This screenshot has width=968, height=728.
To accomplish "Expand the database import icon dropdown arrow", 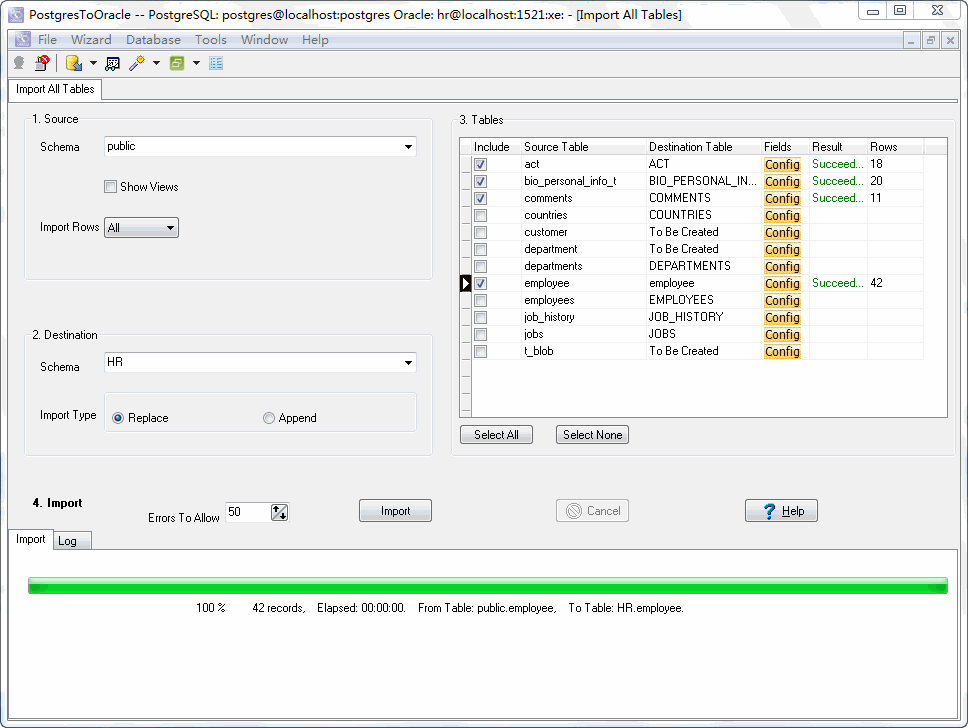I will (x=93, y=63).
